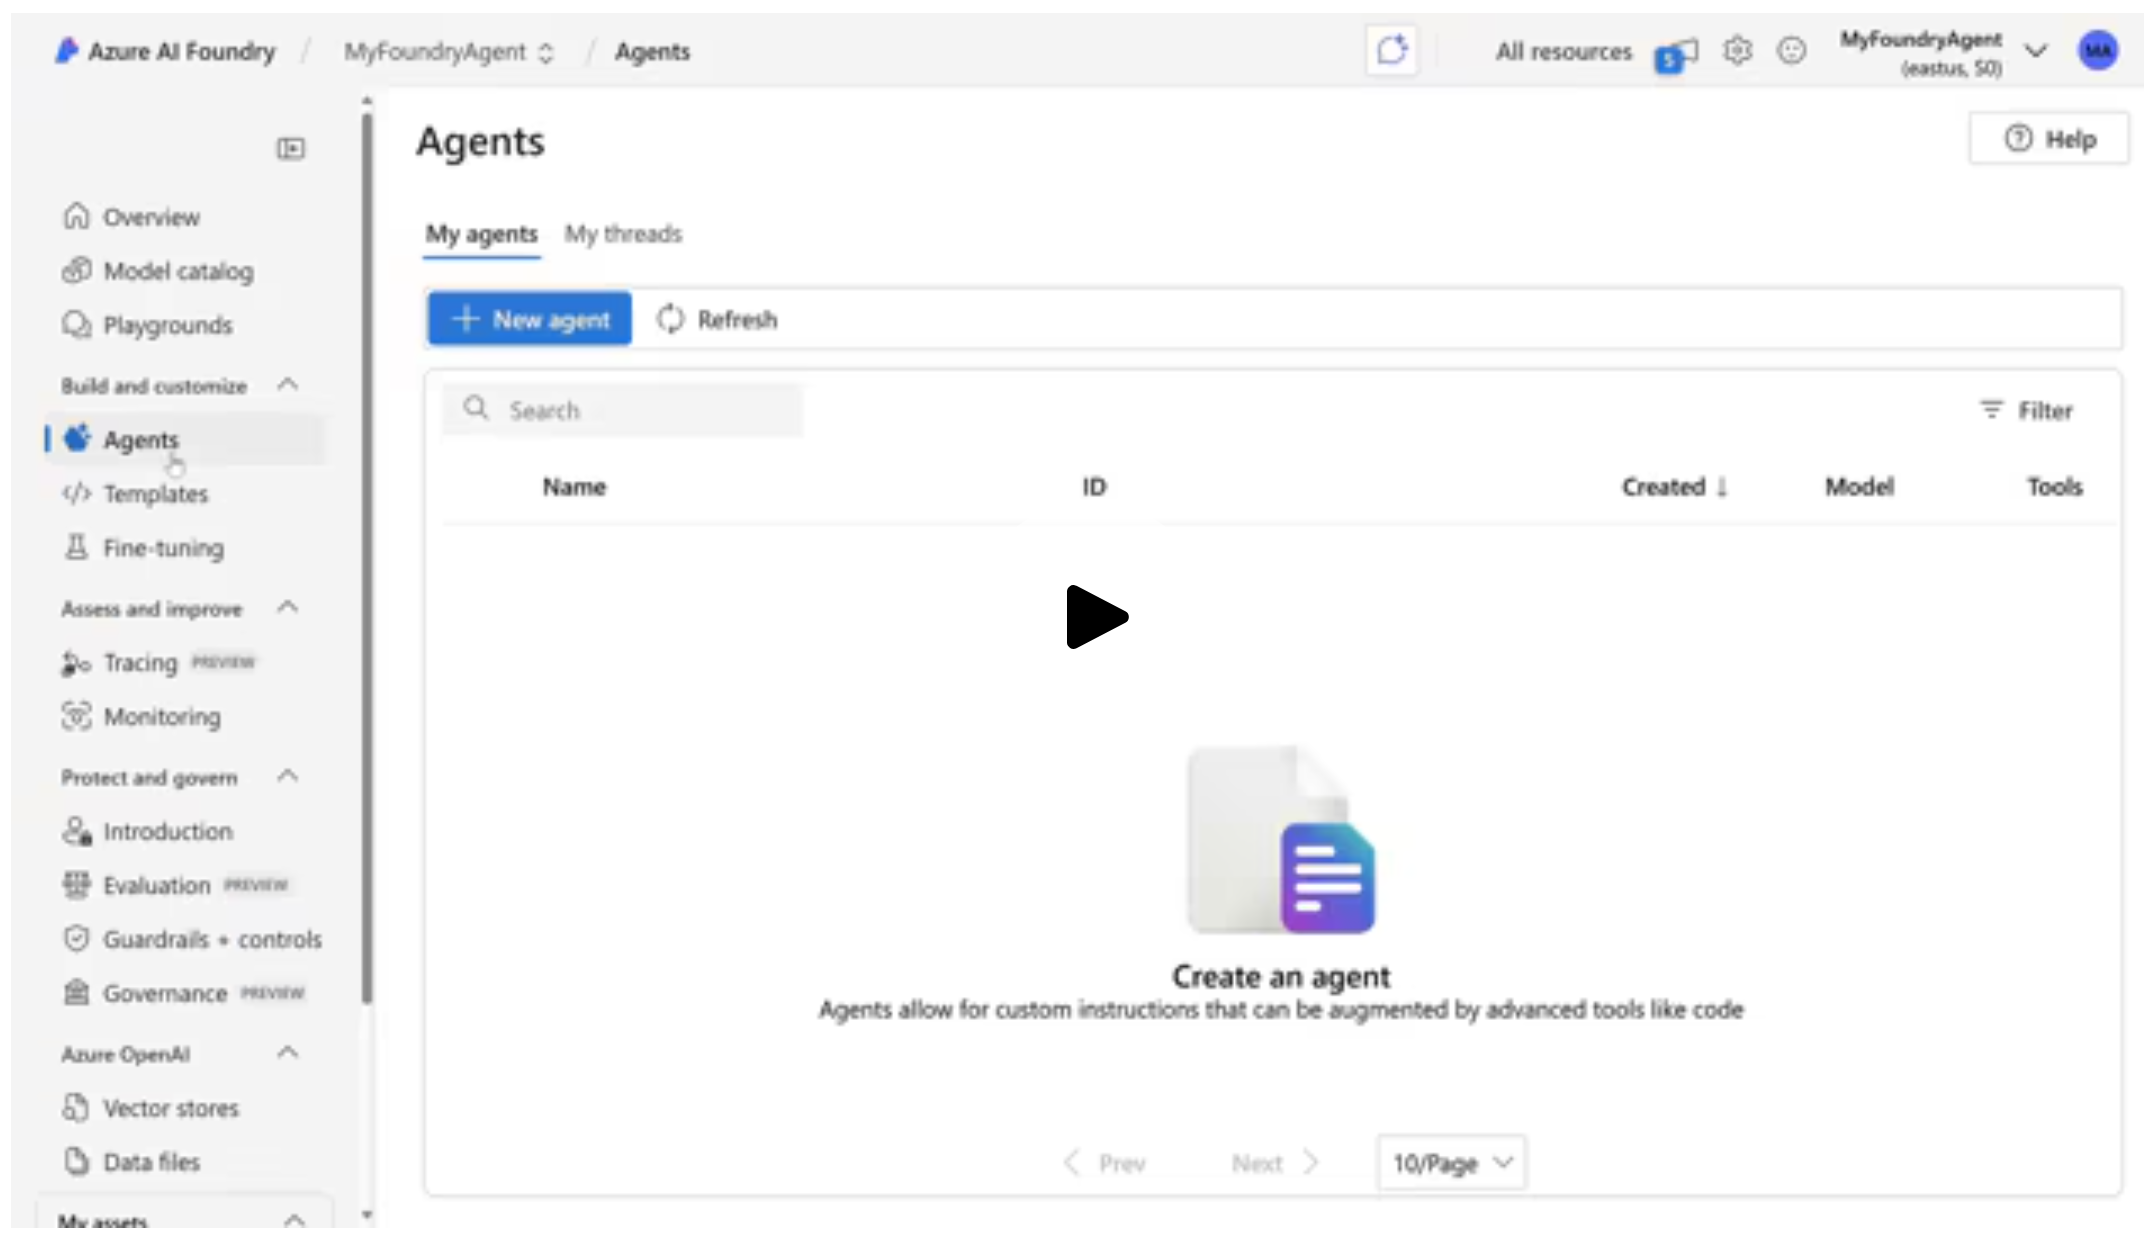2144x1239 pixels.
Task: Switch to My agents tab
Action: tap(481, 234)
